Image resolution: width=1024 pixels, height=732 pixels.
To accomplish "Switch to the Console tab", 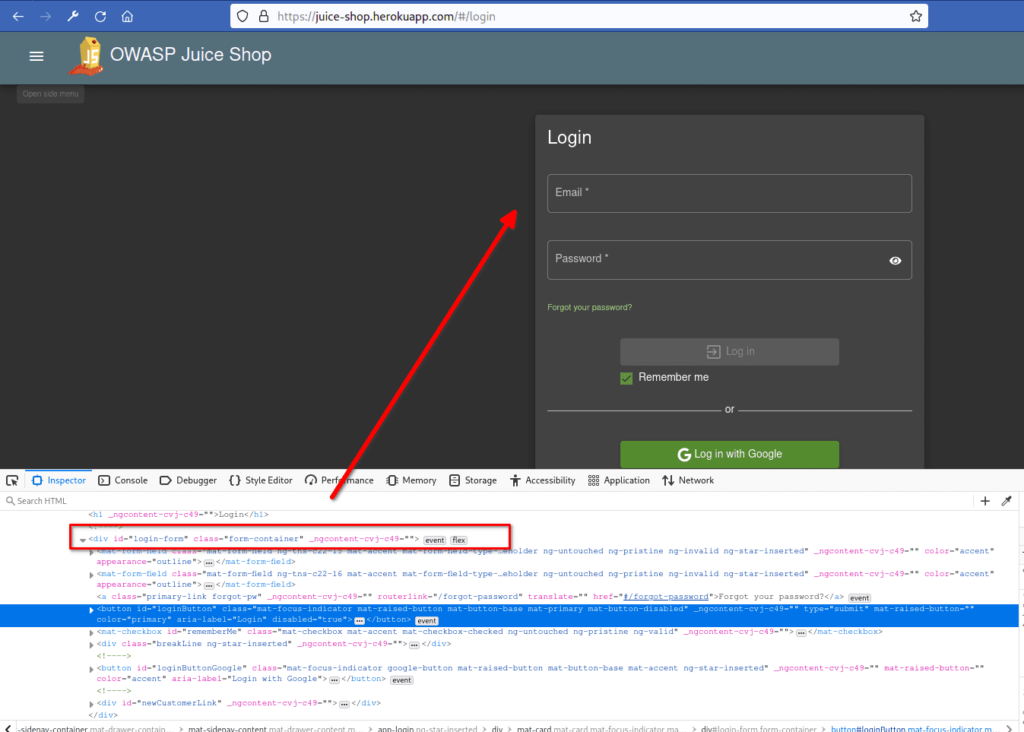I will pos(122,480).
